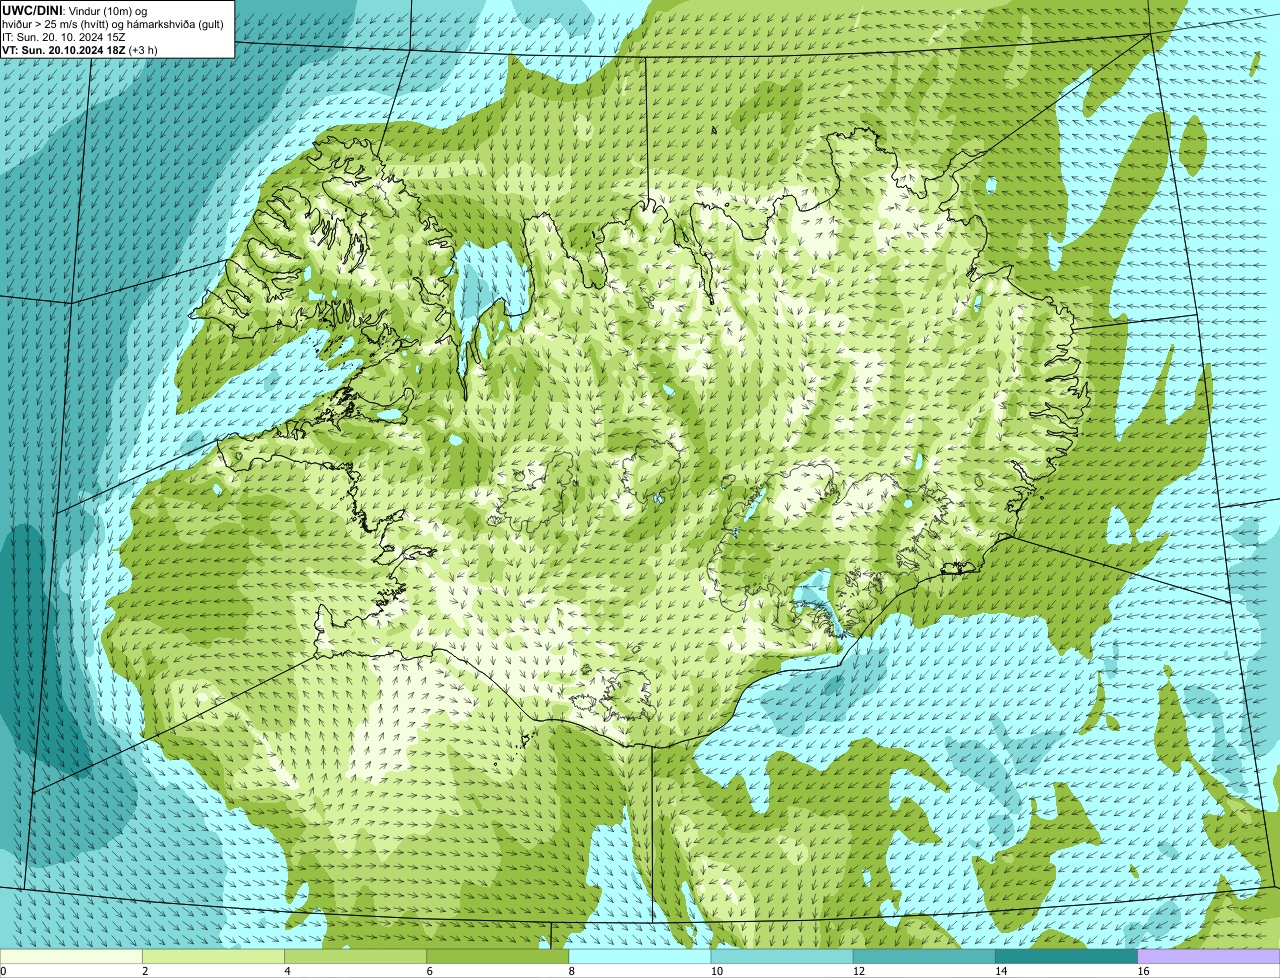Click the legend scale label "4"
1280x978 pixels.
287,971
